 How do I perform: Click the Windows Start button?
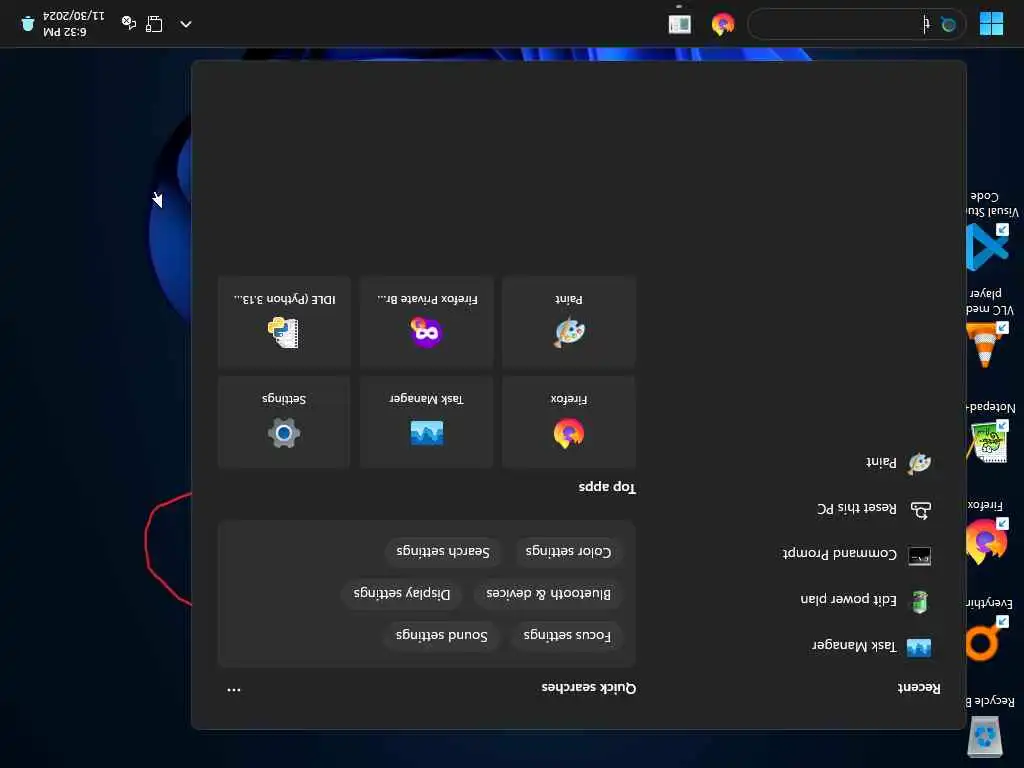(991, 24)
